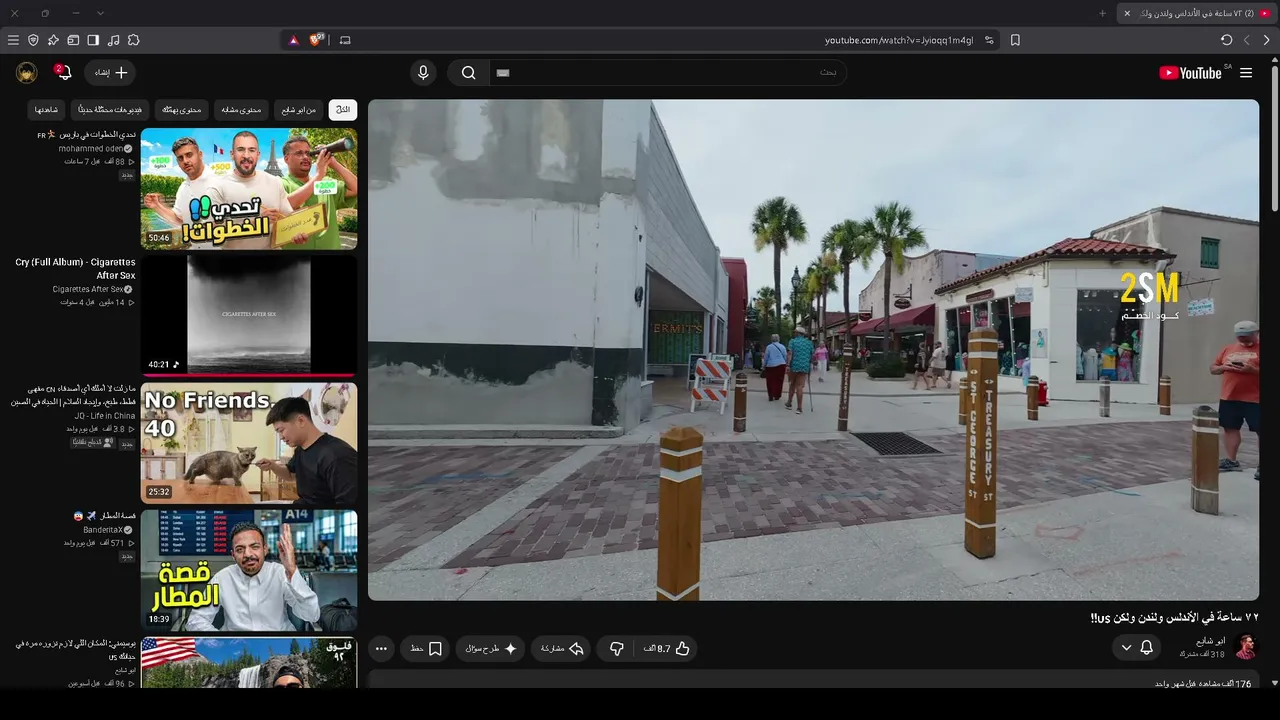Select the 'محتوى يهمّك' filter chip
Screen dimensions: 1280x720
tap(182, 109)
